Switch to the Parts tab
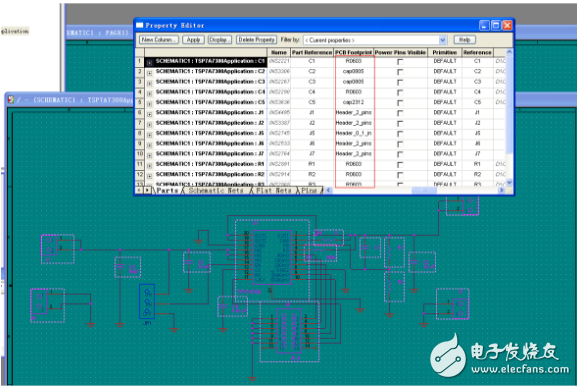Viewport: 578px width, 386px height. tap(167, 191)
